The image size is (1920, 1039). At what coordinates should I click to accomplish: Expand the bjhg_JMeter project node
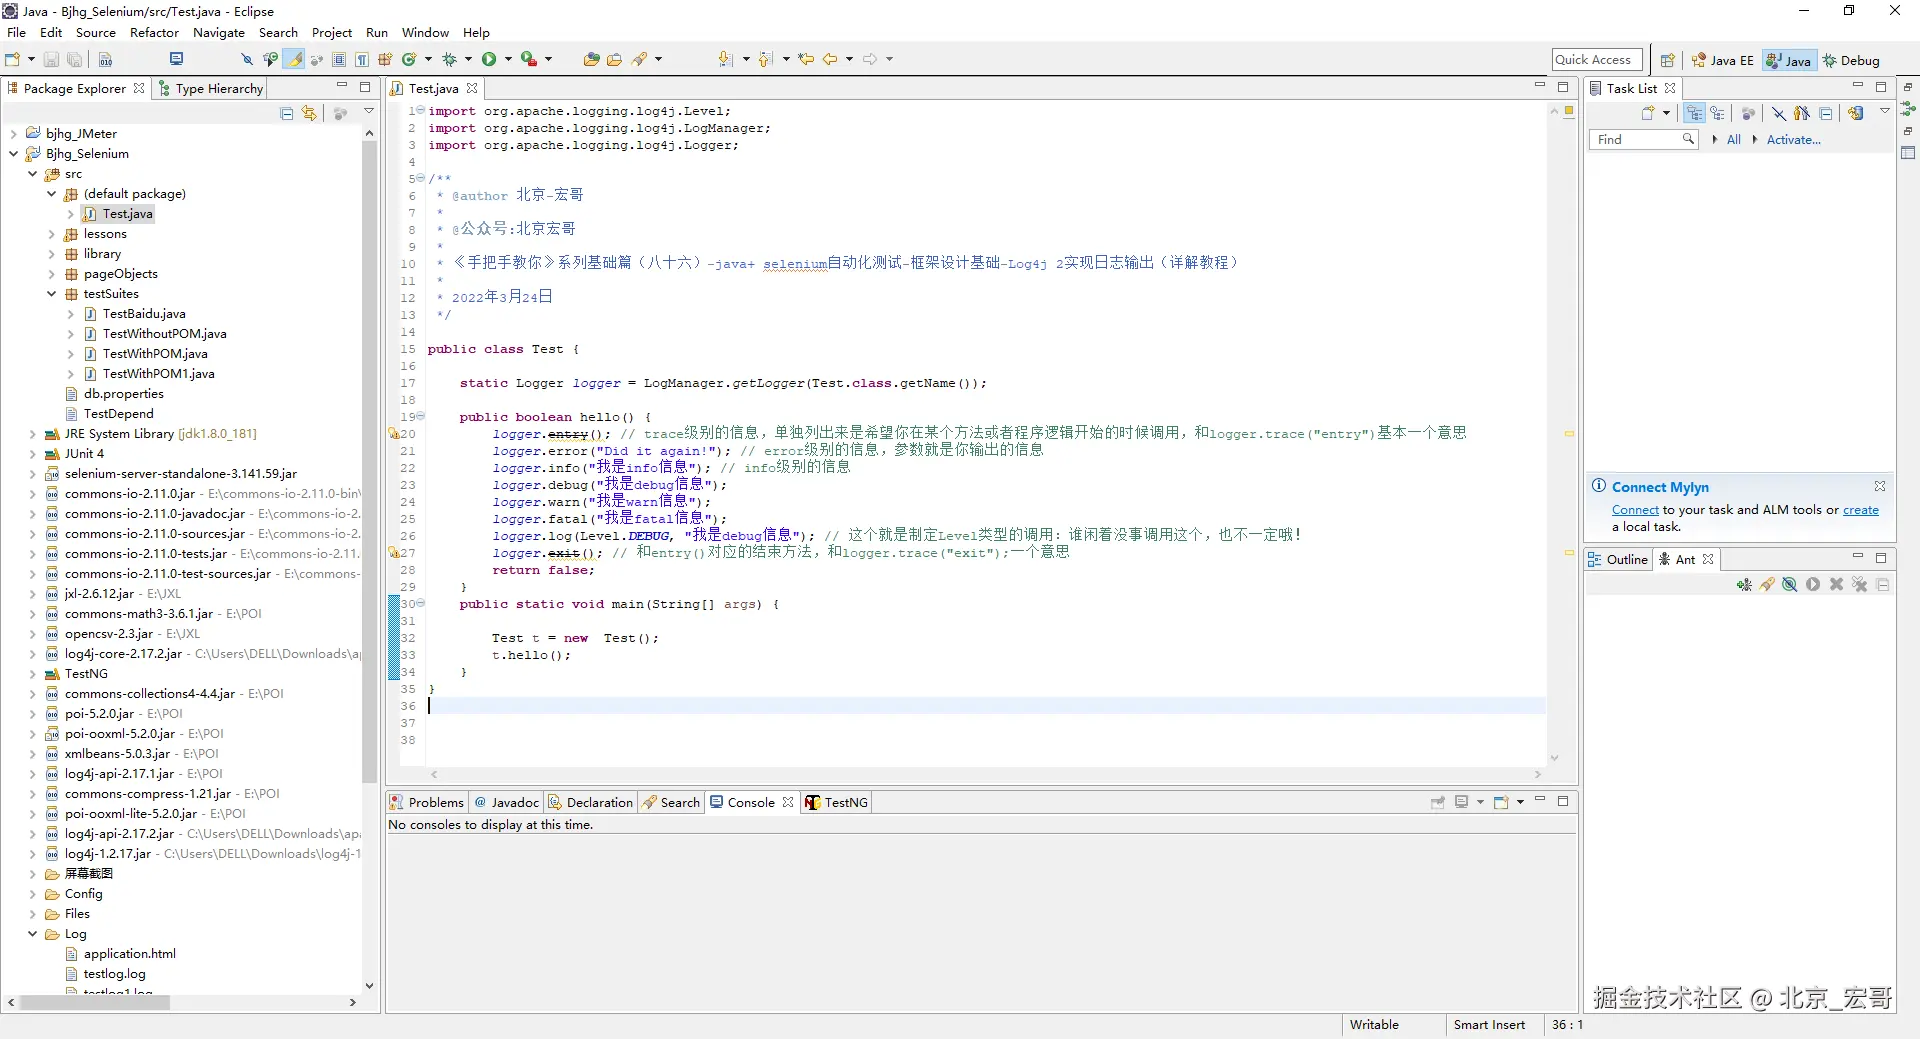click(13, 134)
